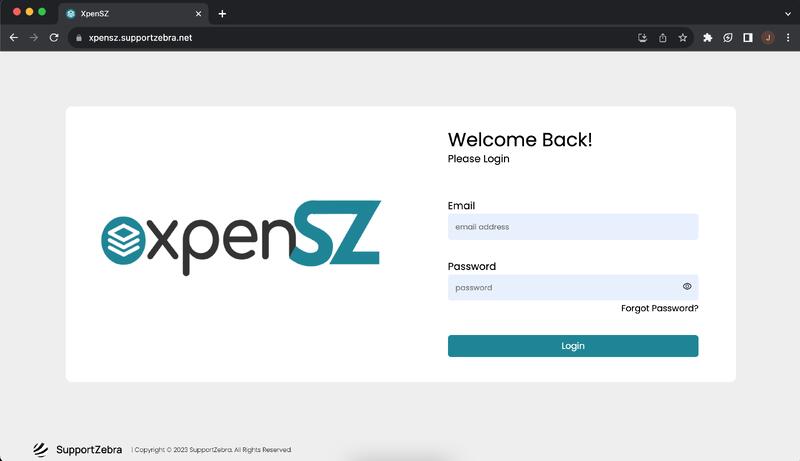The image size is (800, 461).
Task: Open the Chrome three-dot menu
Action: click(788, 38)
